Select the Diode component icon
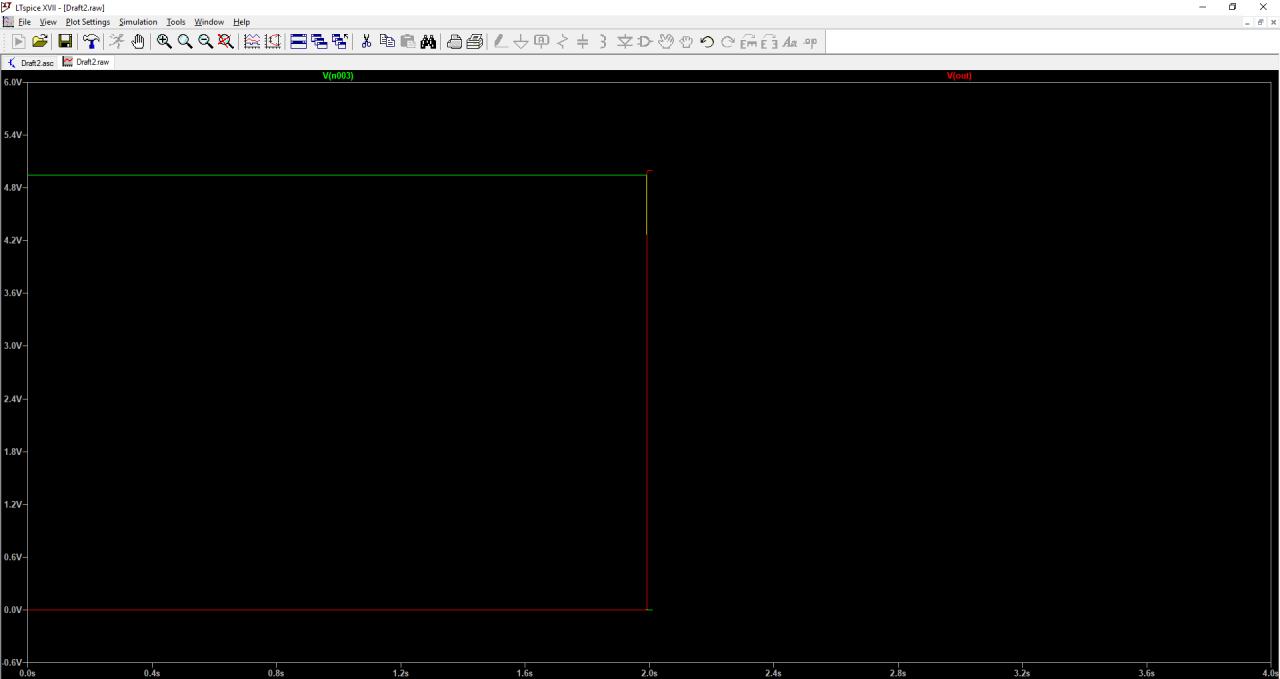The width and height of the screenshot is (1280, 679). coord(625,41)
